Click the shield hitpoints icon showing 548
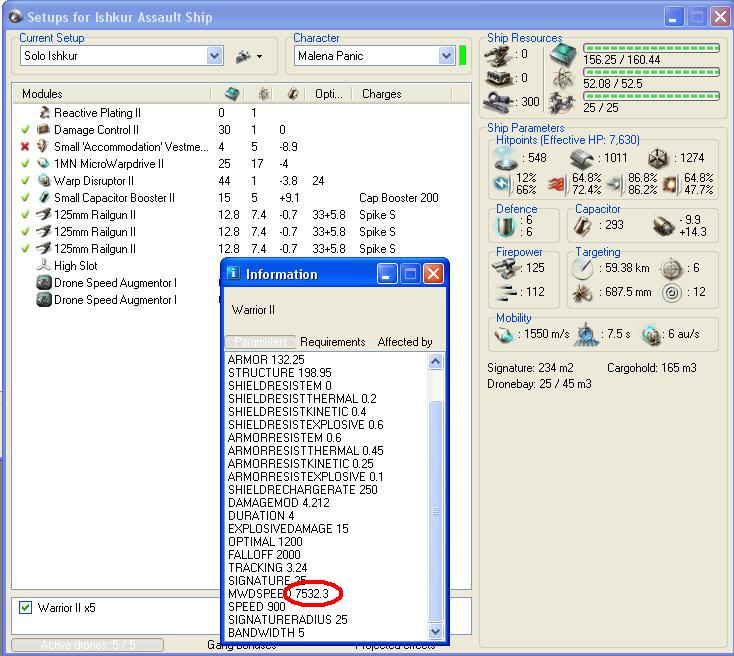The width and height of the screenshot is (734, 656). [506, 158]
